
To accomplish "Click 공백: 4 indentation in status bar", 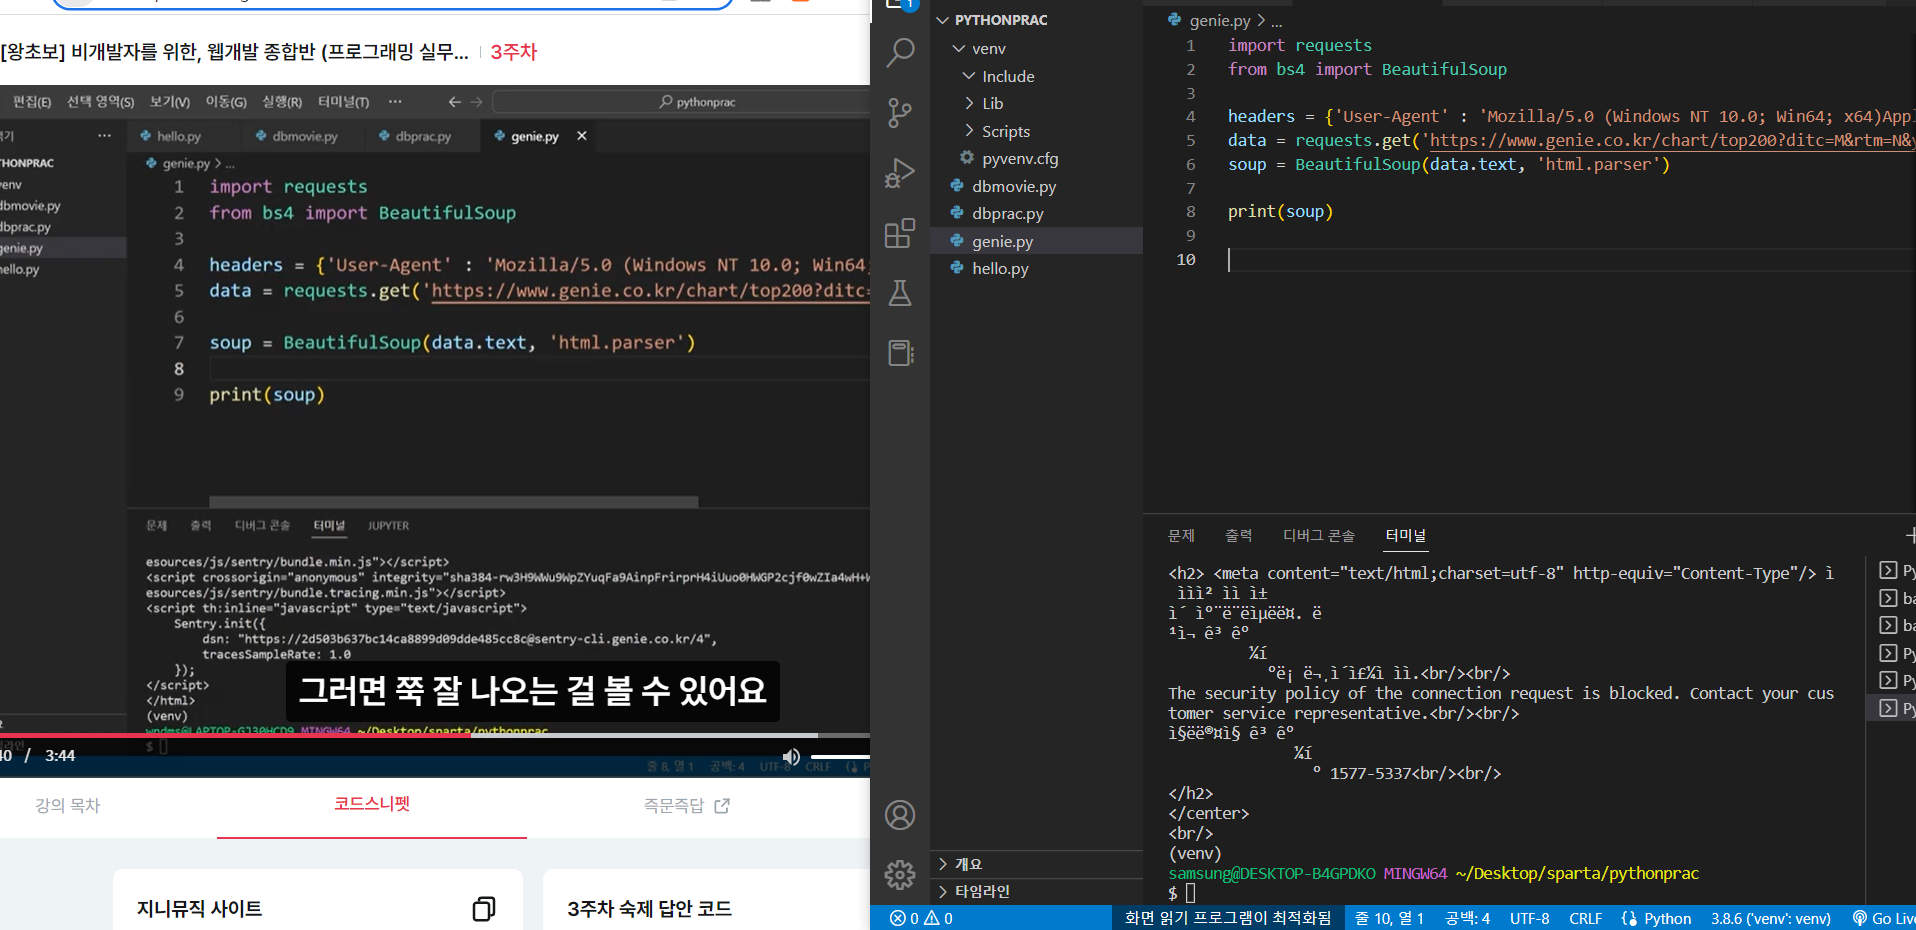I will [x=1467, y=918].
